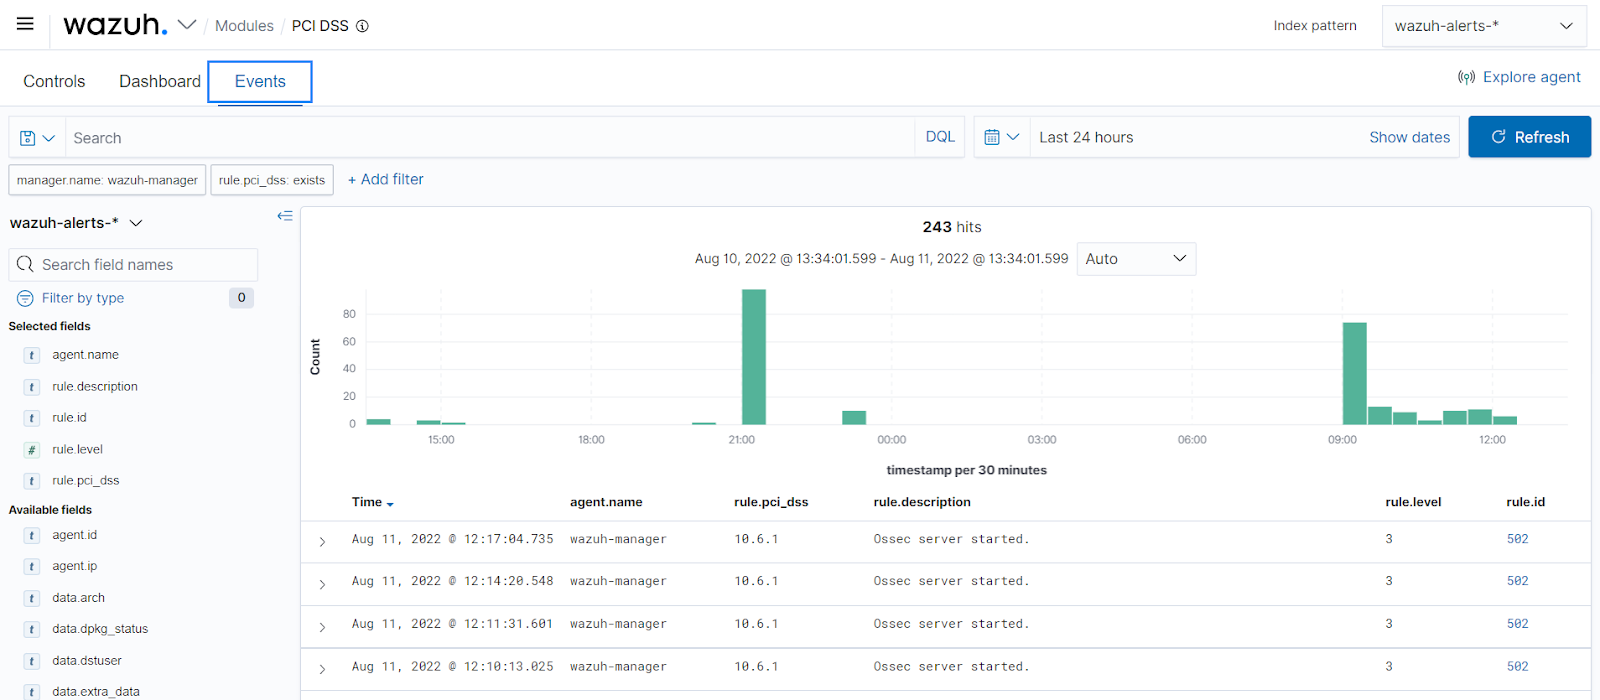Switch to the Controls tab
This screenshot has height=700, width=1600.
click(54, 82)
